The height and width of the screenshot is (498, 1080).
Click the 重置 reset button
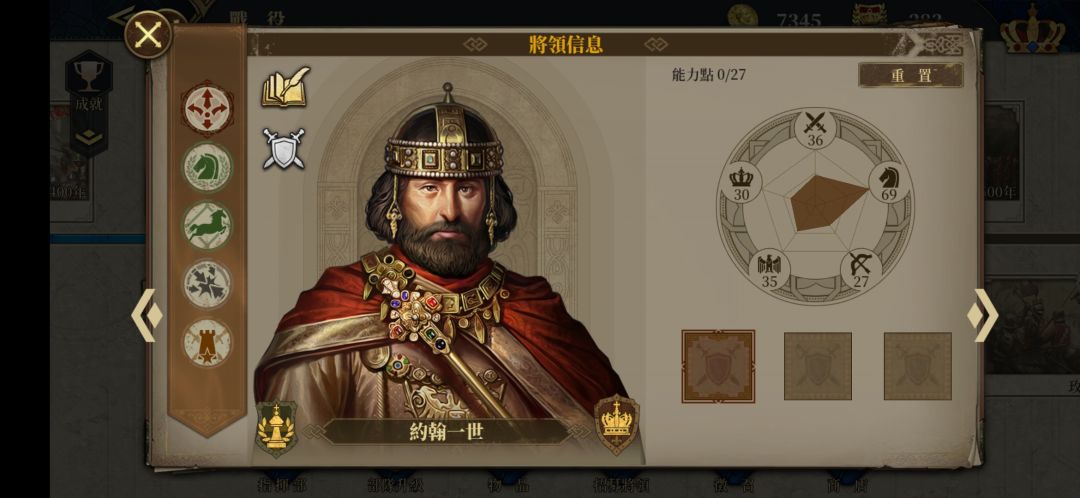910,75
